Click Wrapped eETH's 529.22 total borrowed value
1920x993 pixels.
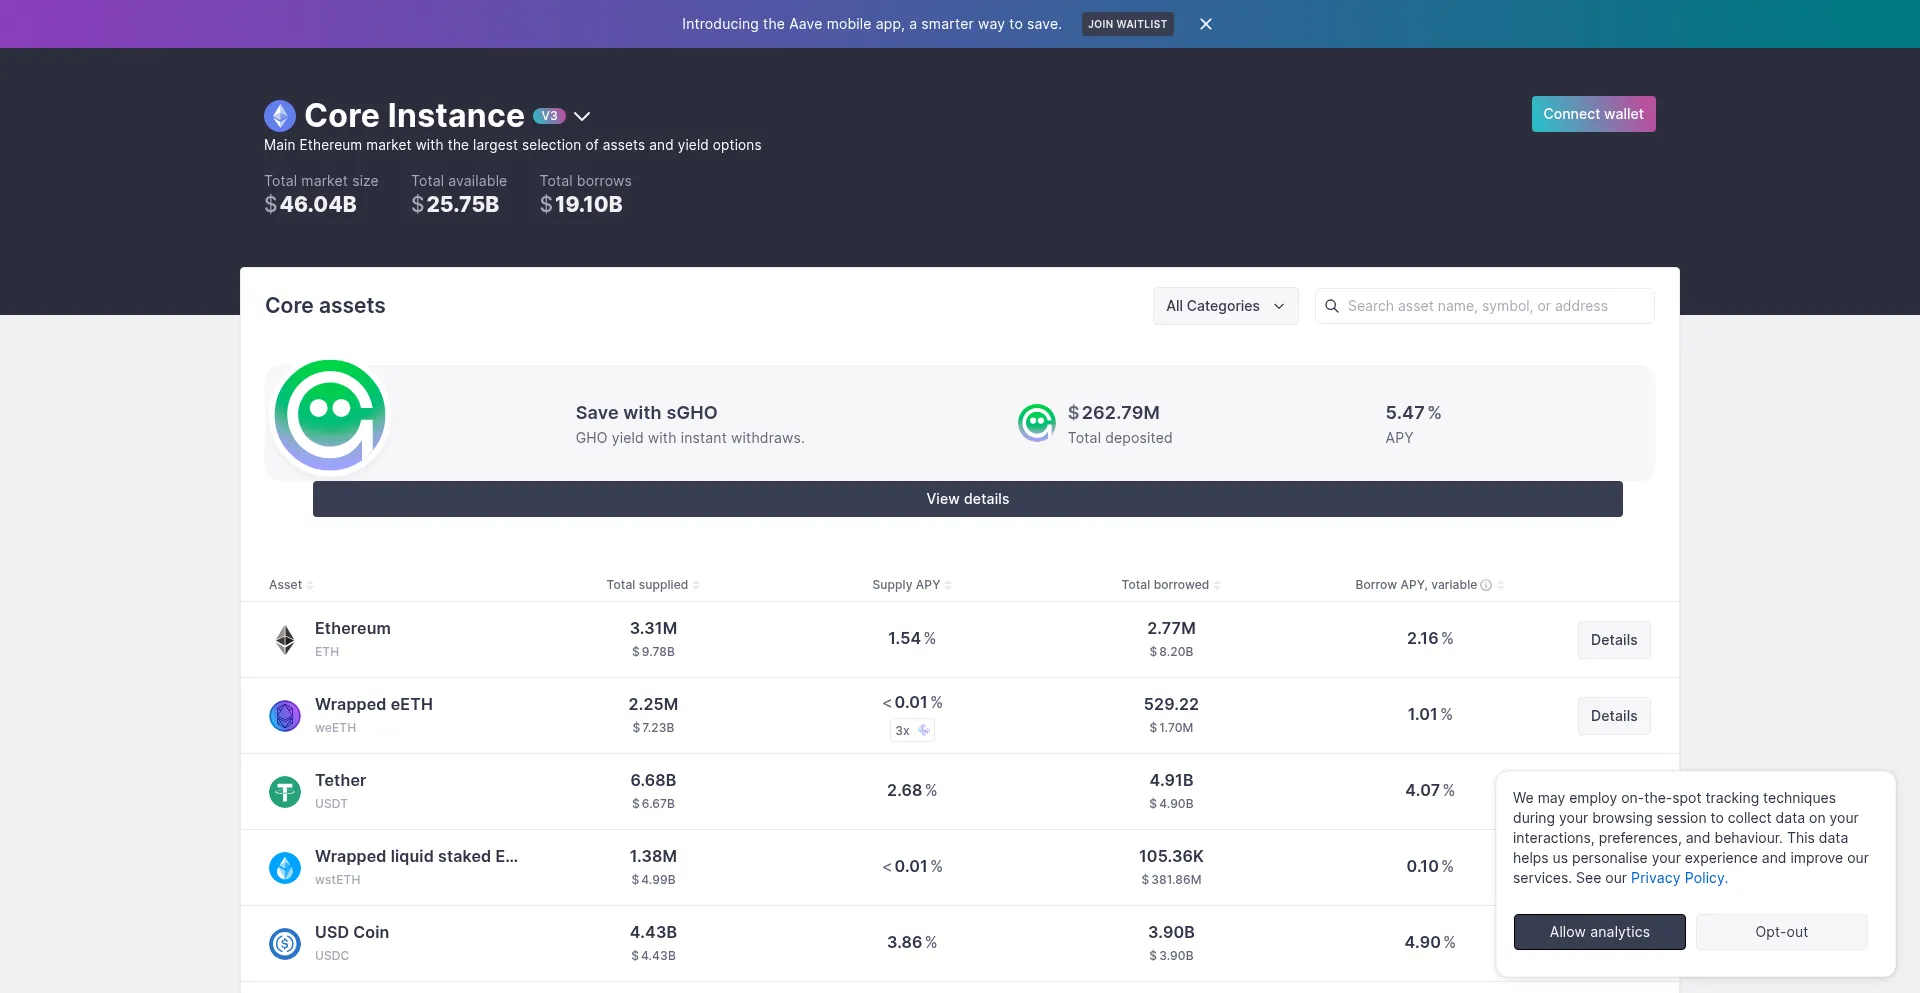(x=1171, y=704)
